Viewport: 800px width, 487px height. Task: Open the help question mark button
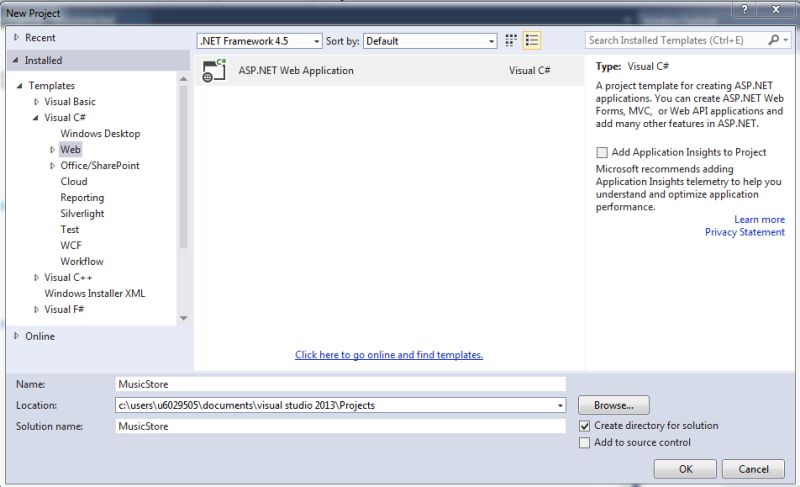pos(744,9)
